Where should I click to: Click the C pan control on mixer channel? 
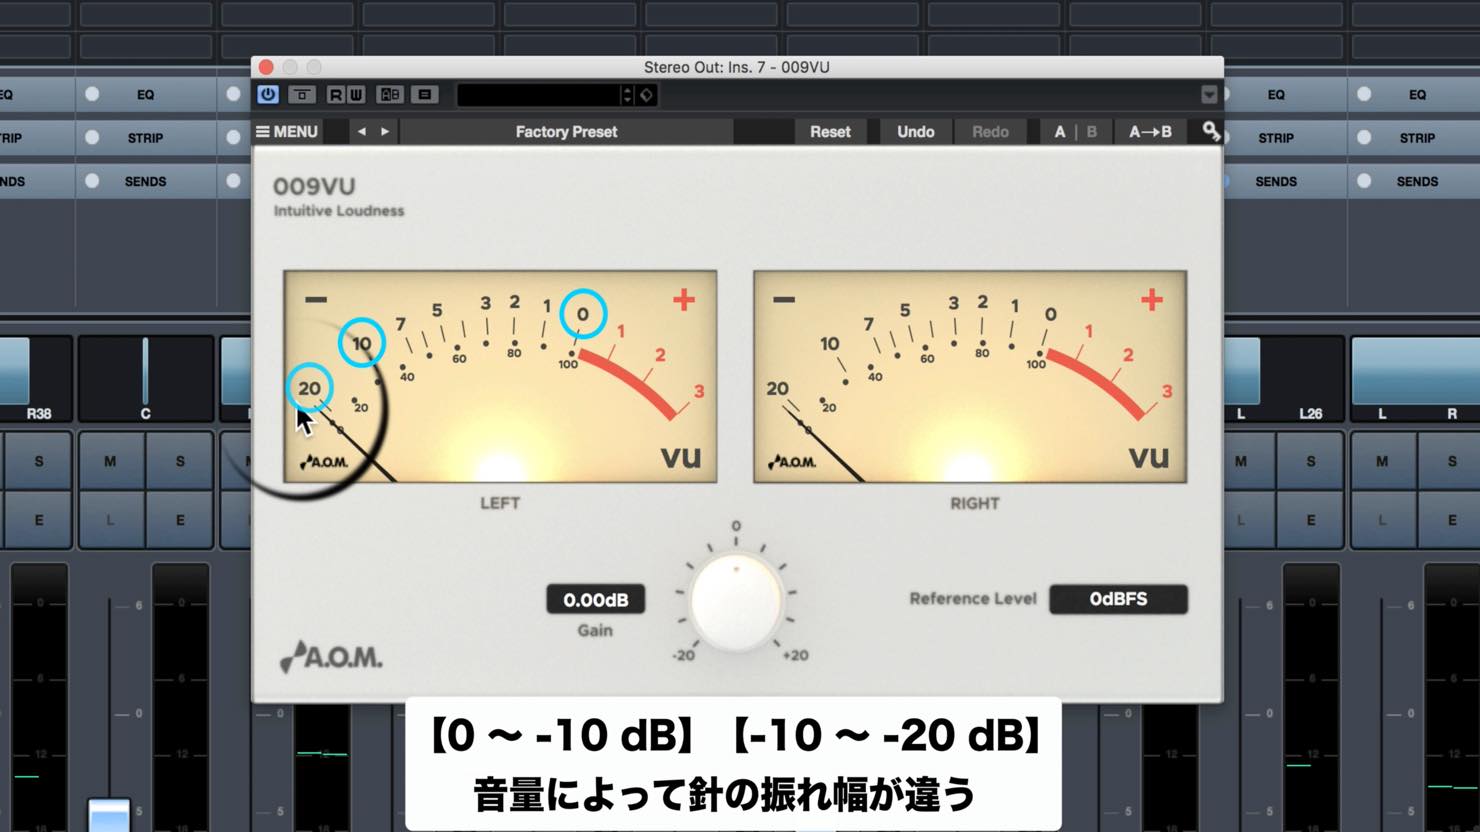(145, 379)
